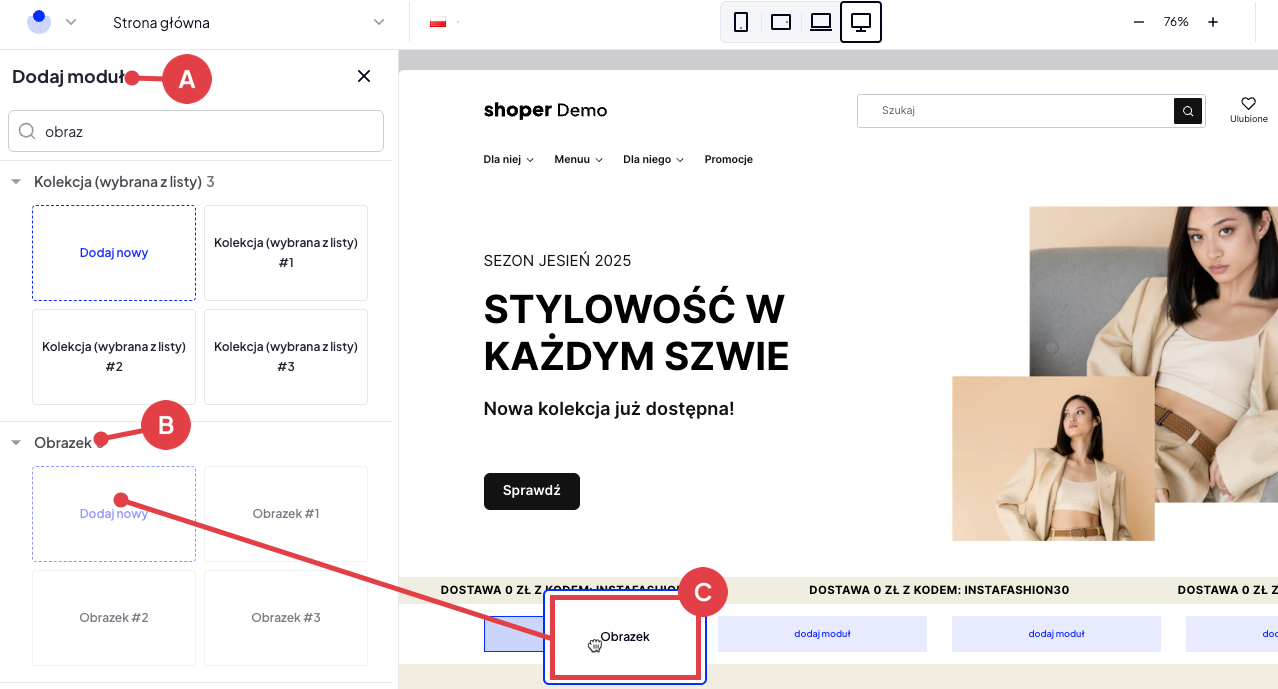
Task: Open Ulubione via the heart icon
Action: tap(1248, 103)
